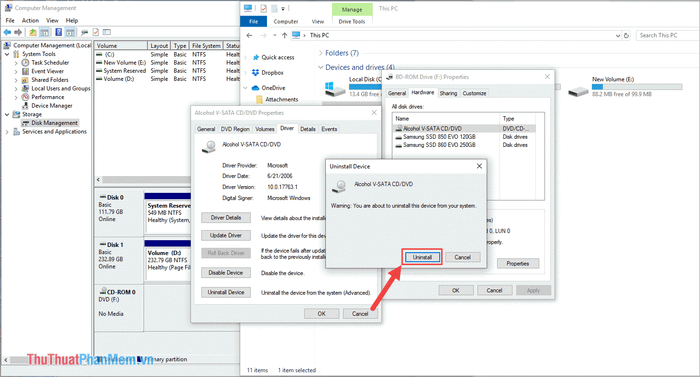The image size is (700, 377).
Task: Click the Quick access star icon
Action: (x=256, y=57)
